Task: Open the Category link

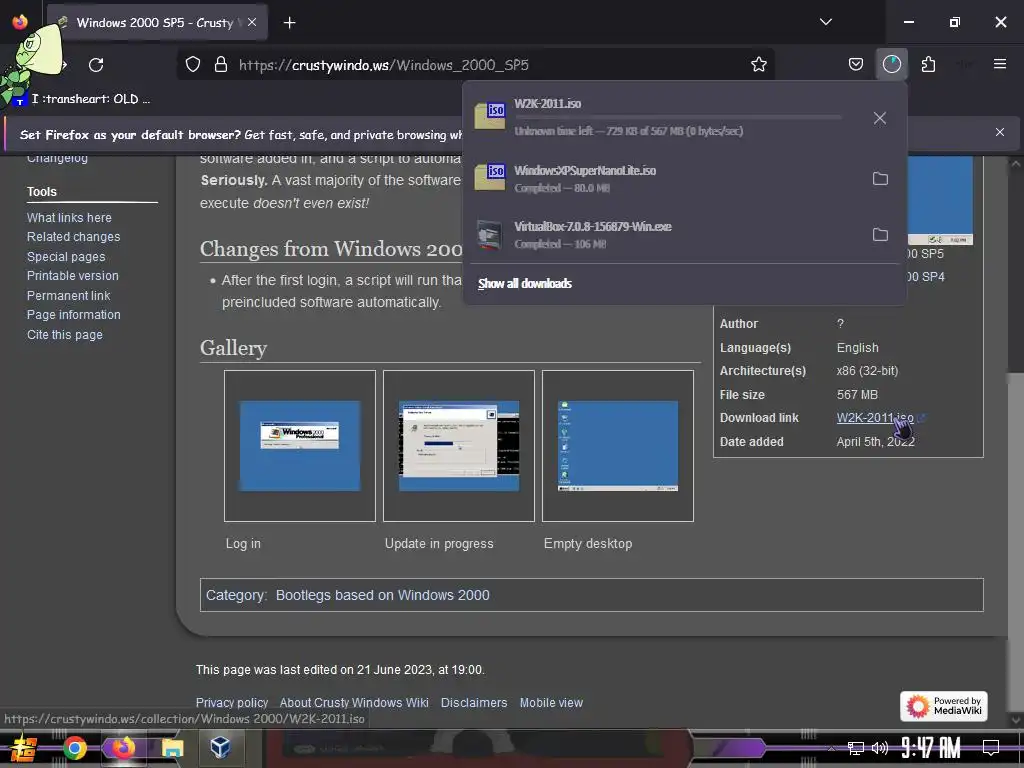Action: [235, 595]
